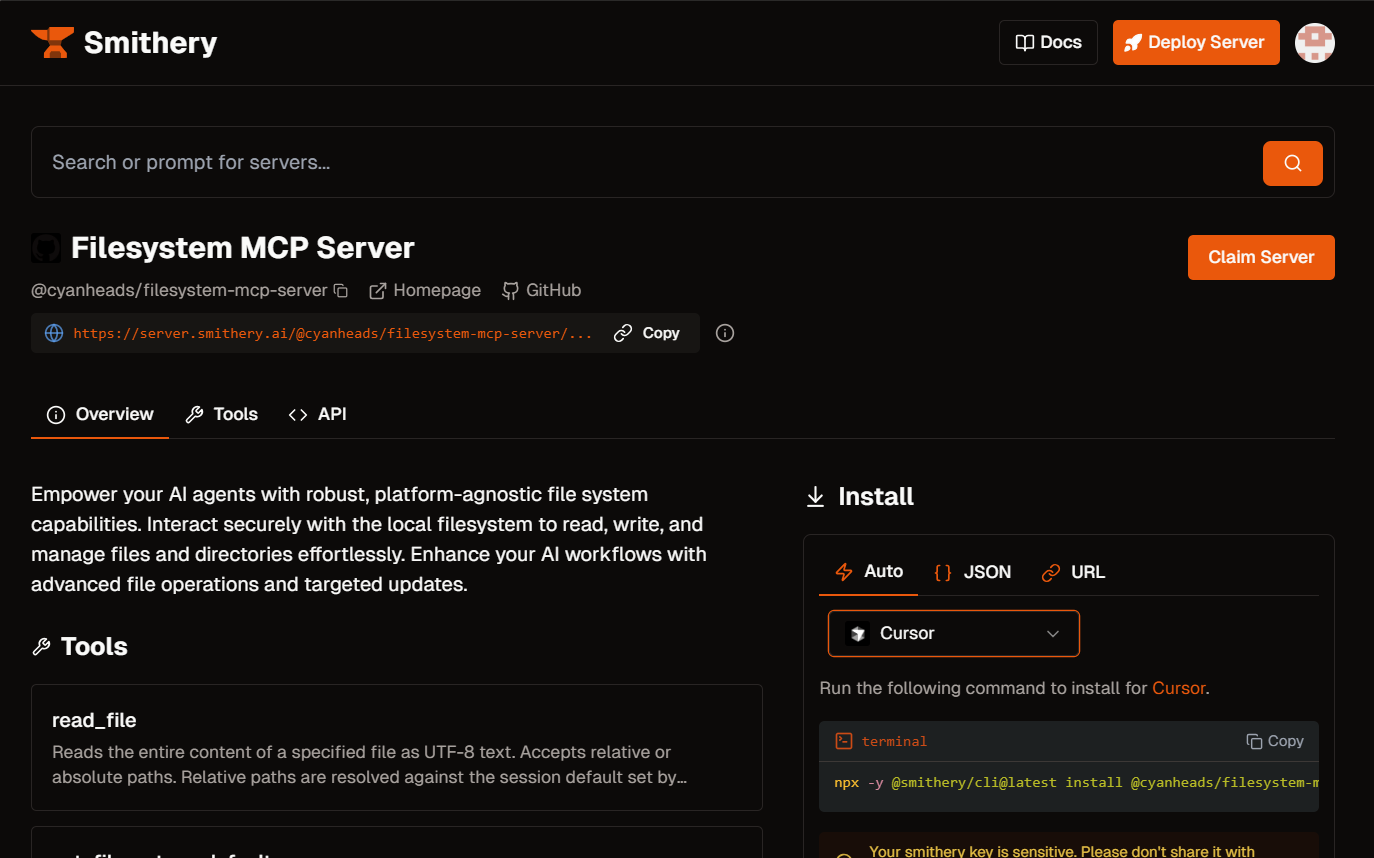
Task: Click the orange search magnifier button
Action: (1293, 163)
